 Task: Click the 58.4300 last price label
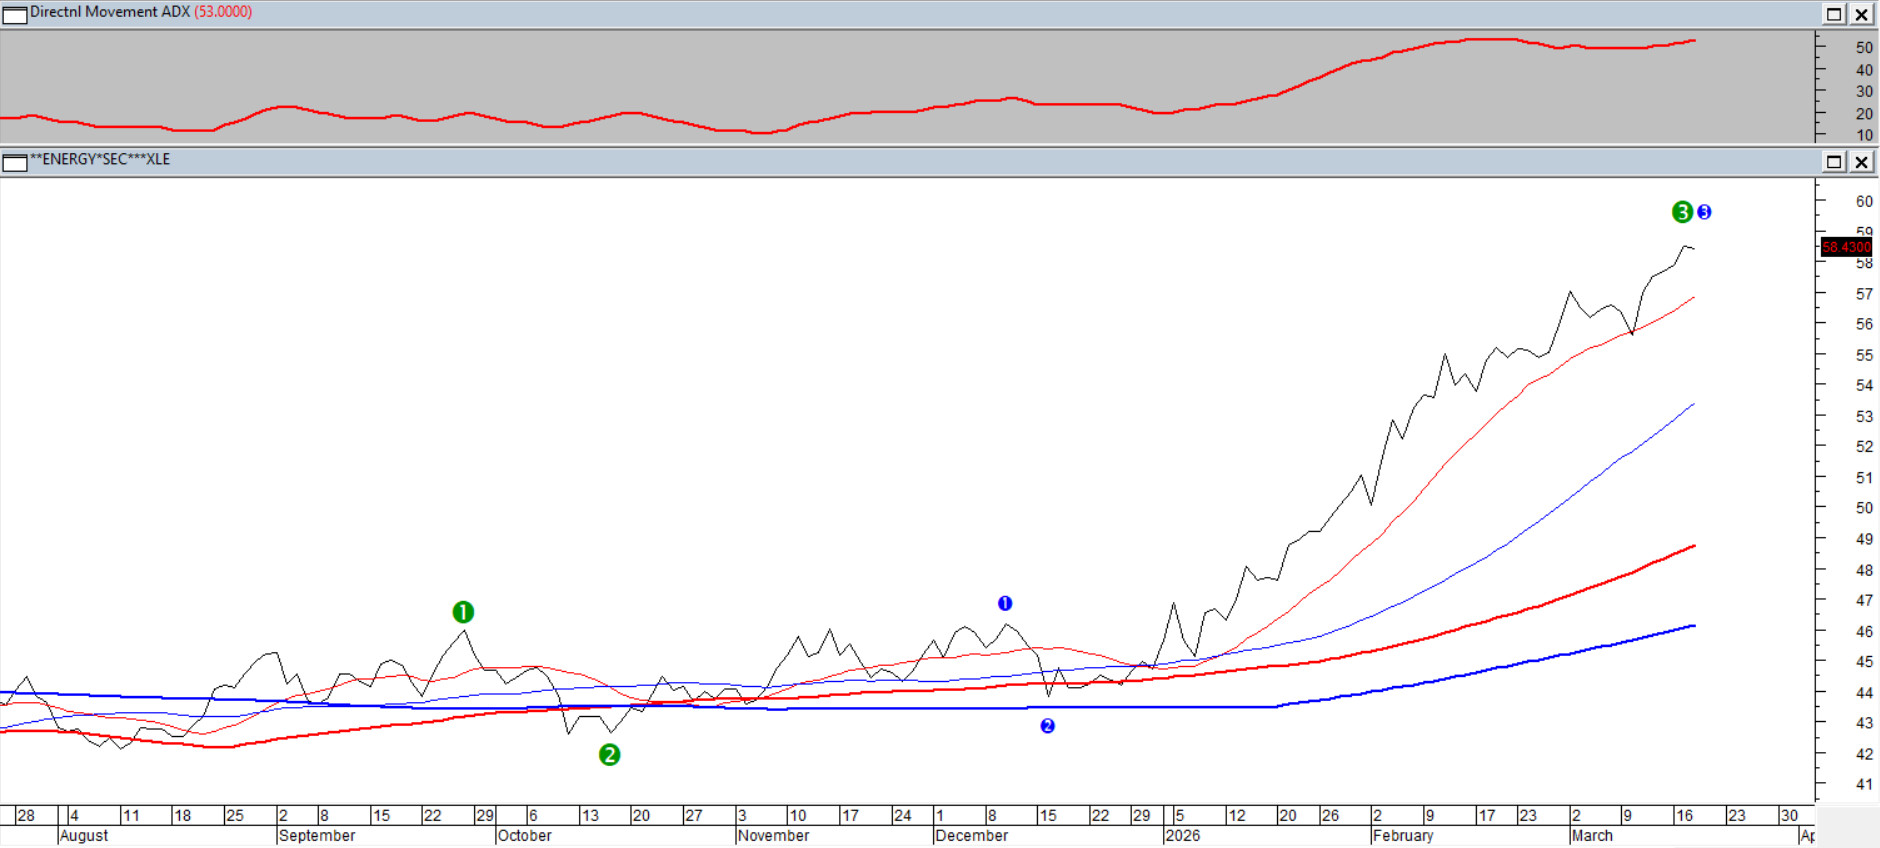(x=1845, y=247)
